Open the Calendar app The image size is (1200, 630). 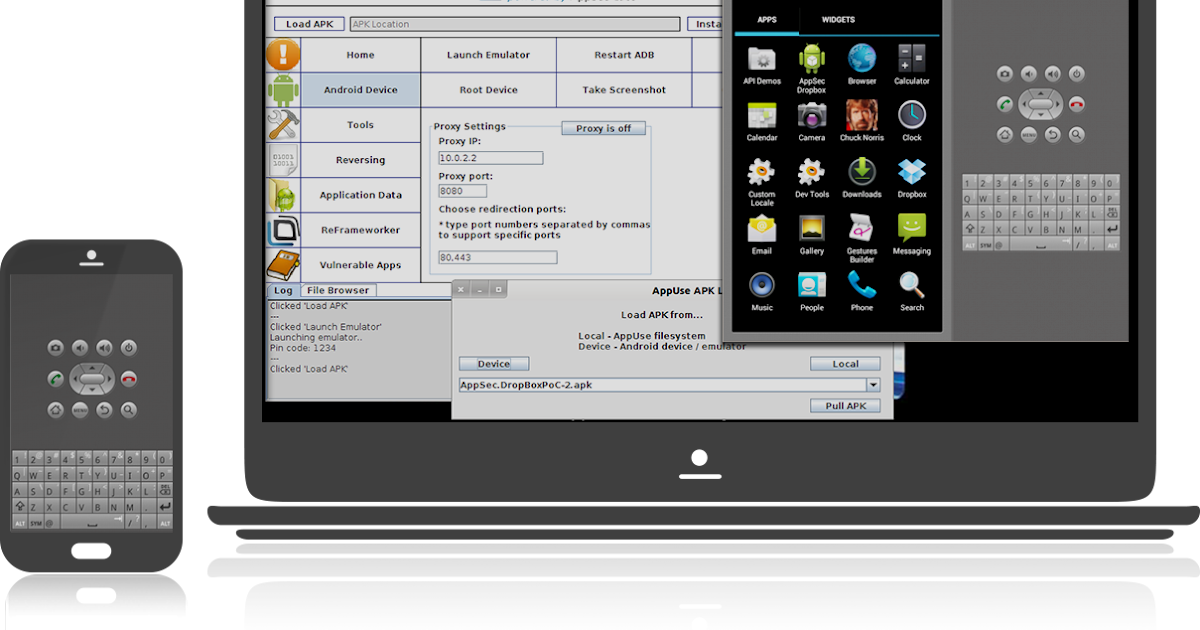[x=762, y=121]
